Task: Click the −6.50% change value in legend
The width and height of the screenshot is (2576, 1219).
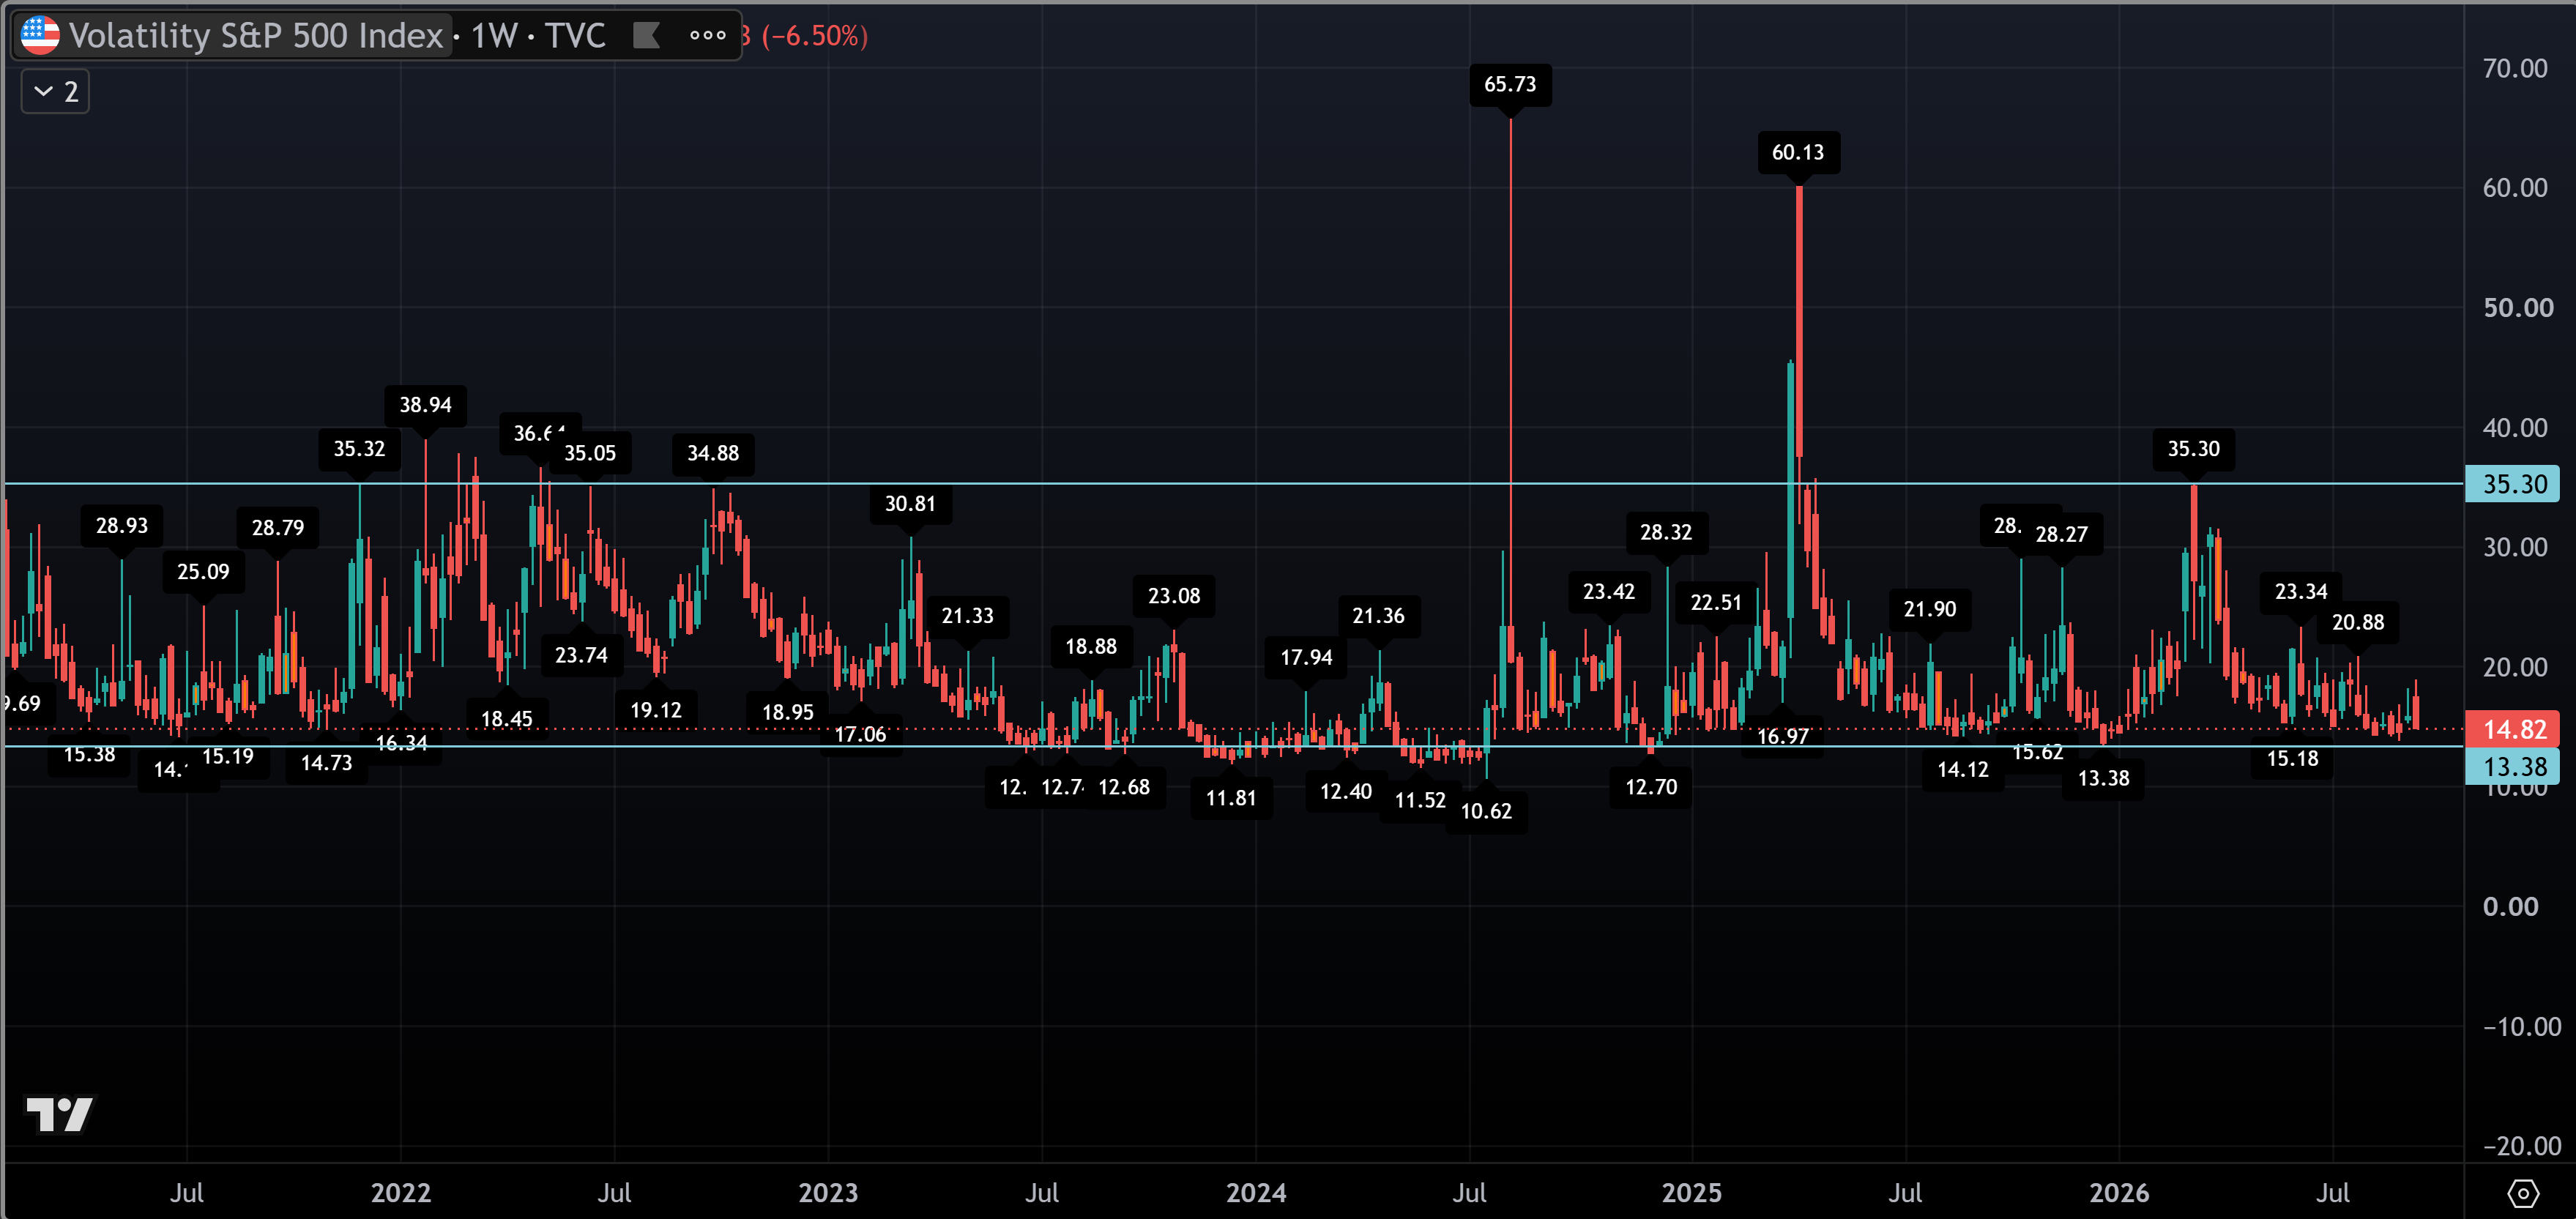Action: (x=816, y=36)
